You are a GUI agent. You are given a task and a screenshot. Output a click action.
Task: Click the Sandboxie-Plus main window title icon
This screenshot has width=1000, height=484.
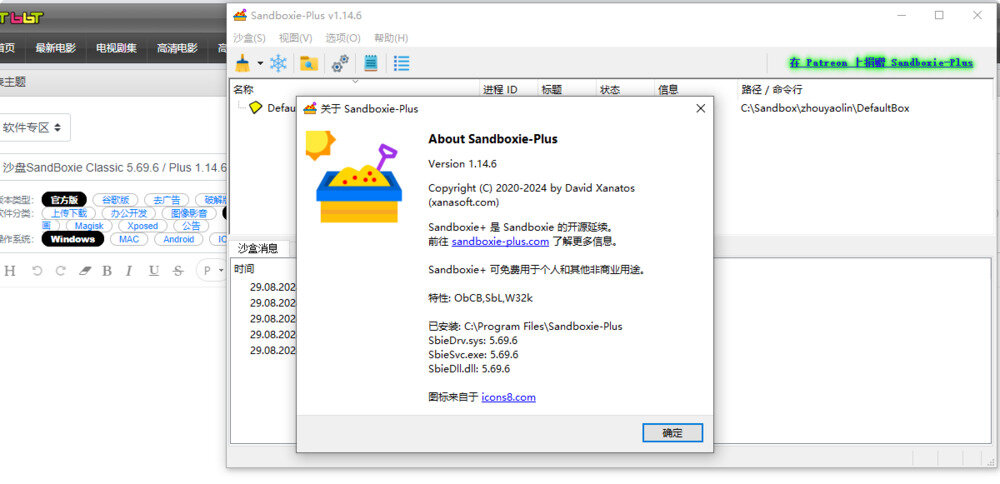pos(240,15)
